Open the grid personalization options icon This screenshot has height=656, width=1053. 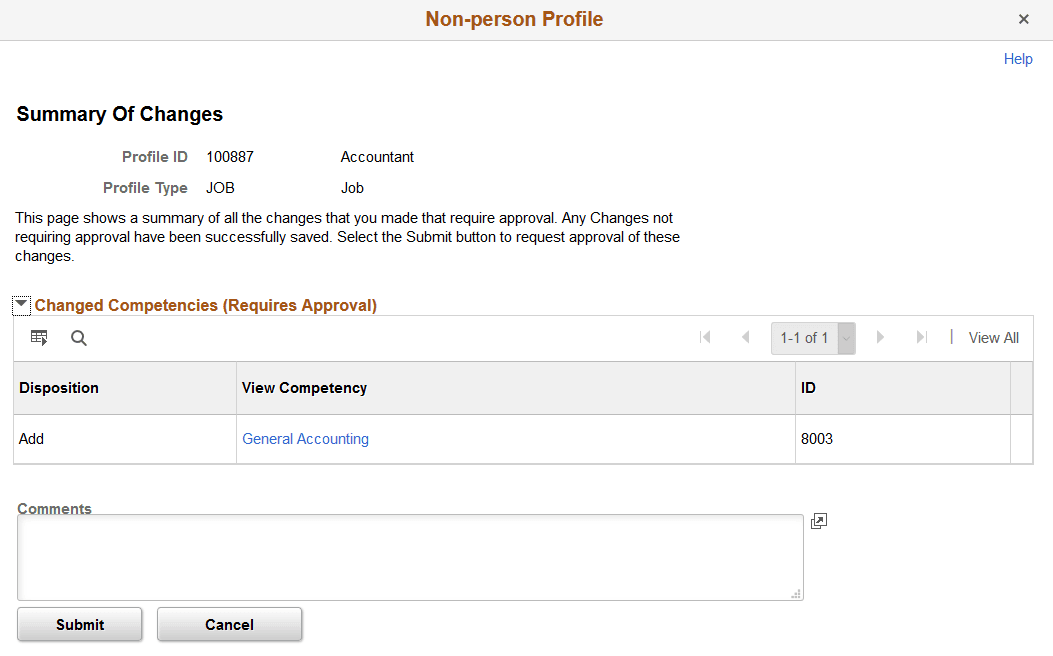(38, 338)
